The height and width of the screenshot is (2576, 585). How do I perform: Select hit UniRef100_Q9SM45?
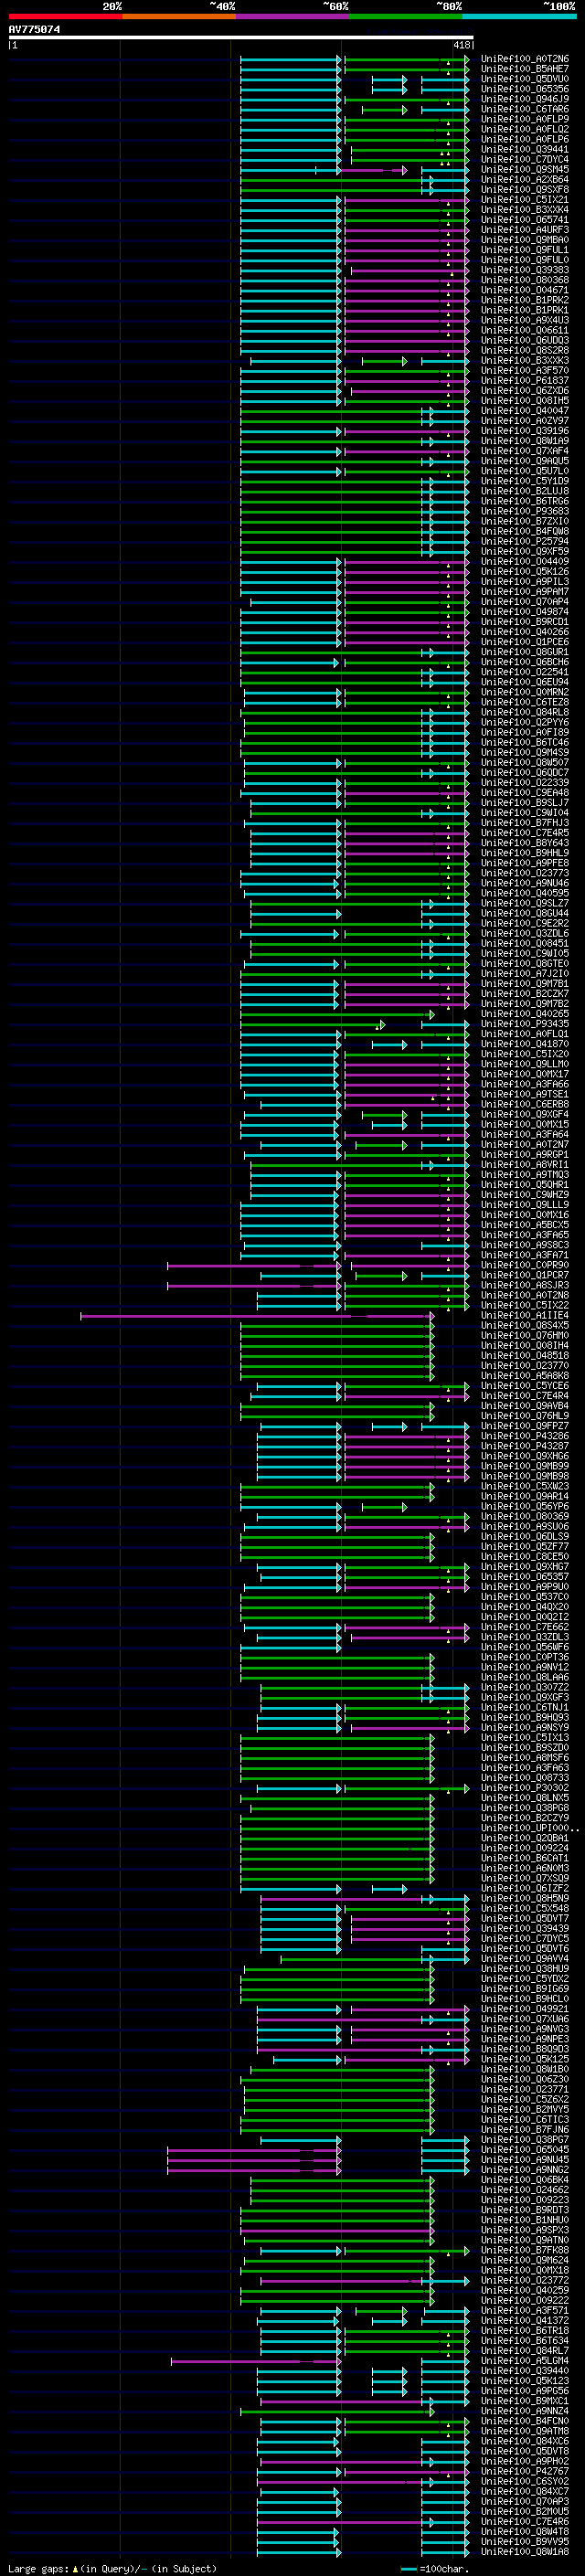[x=525, y=169]
